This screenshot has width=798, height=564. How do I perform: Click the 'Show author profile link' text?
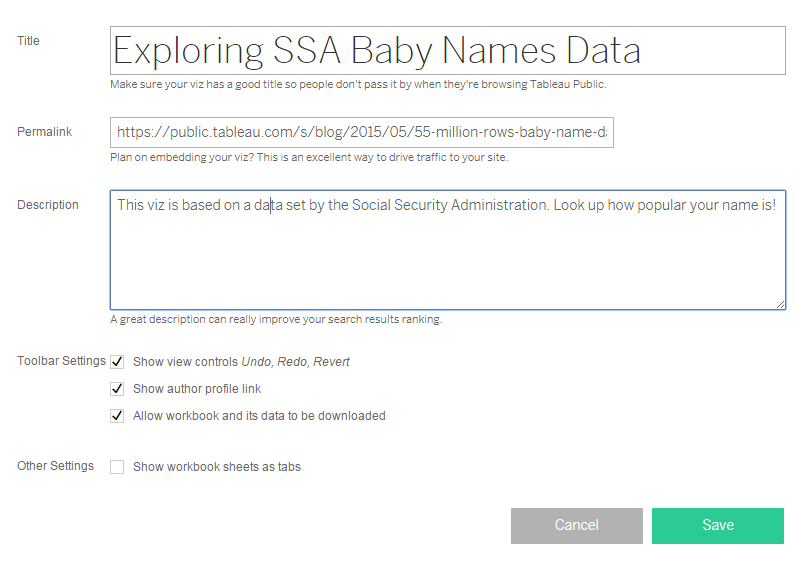coord(197,389)
